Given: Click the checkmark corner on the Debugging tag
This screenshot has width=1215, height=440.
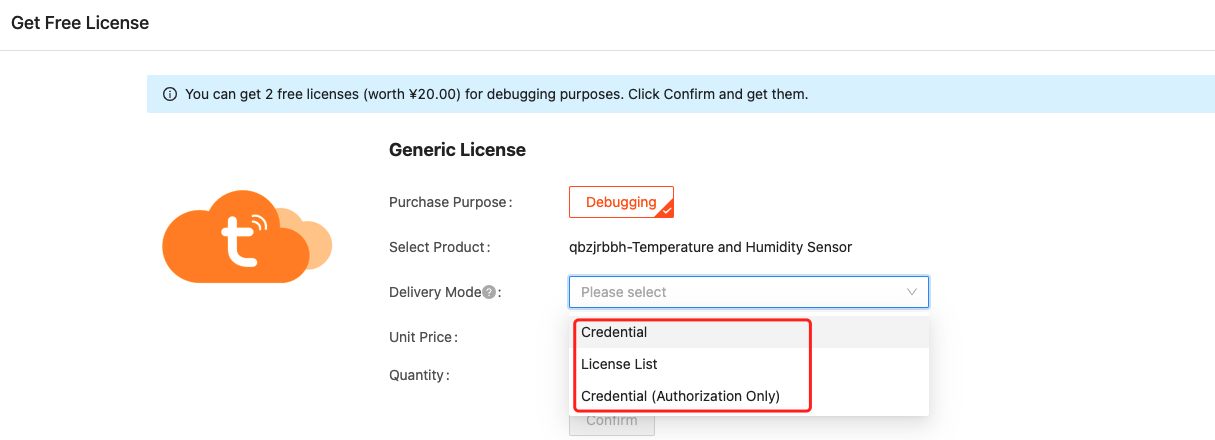Looking at the screenshot, I should click(x=666, y=210).
